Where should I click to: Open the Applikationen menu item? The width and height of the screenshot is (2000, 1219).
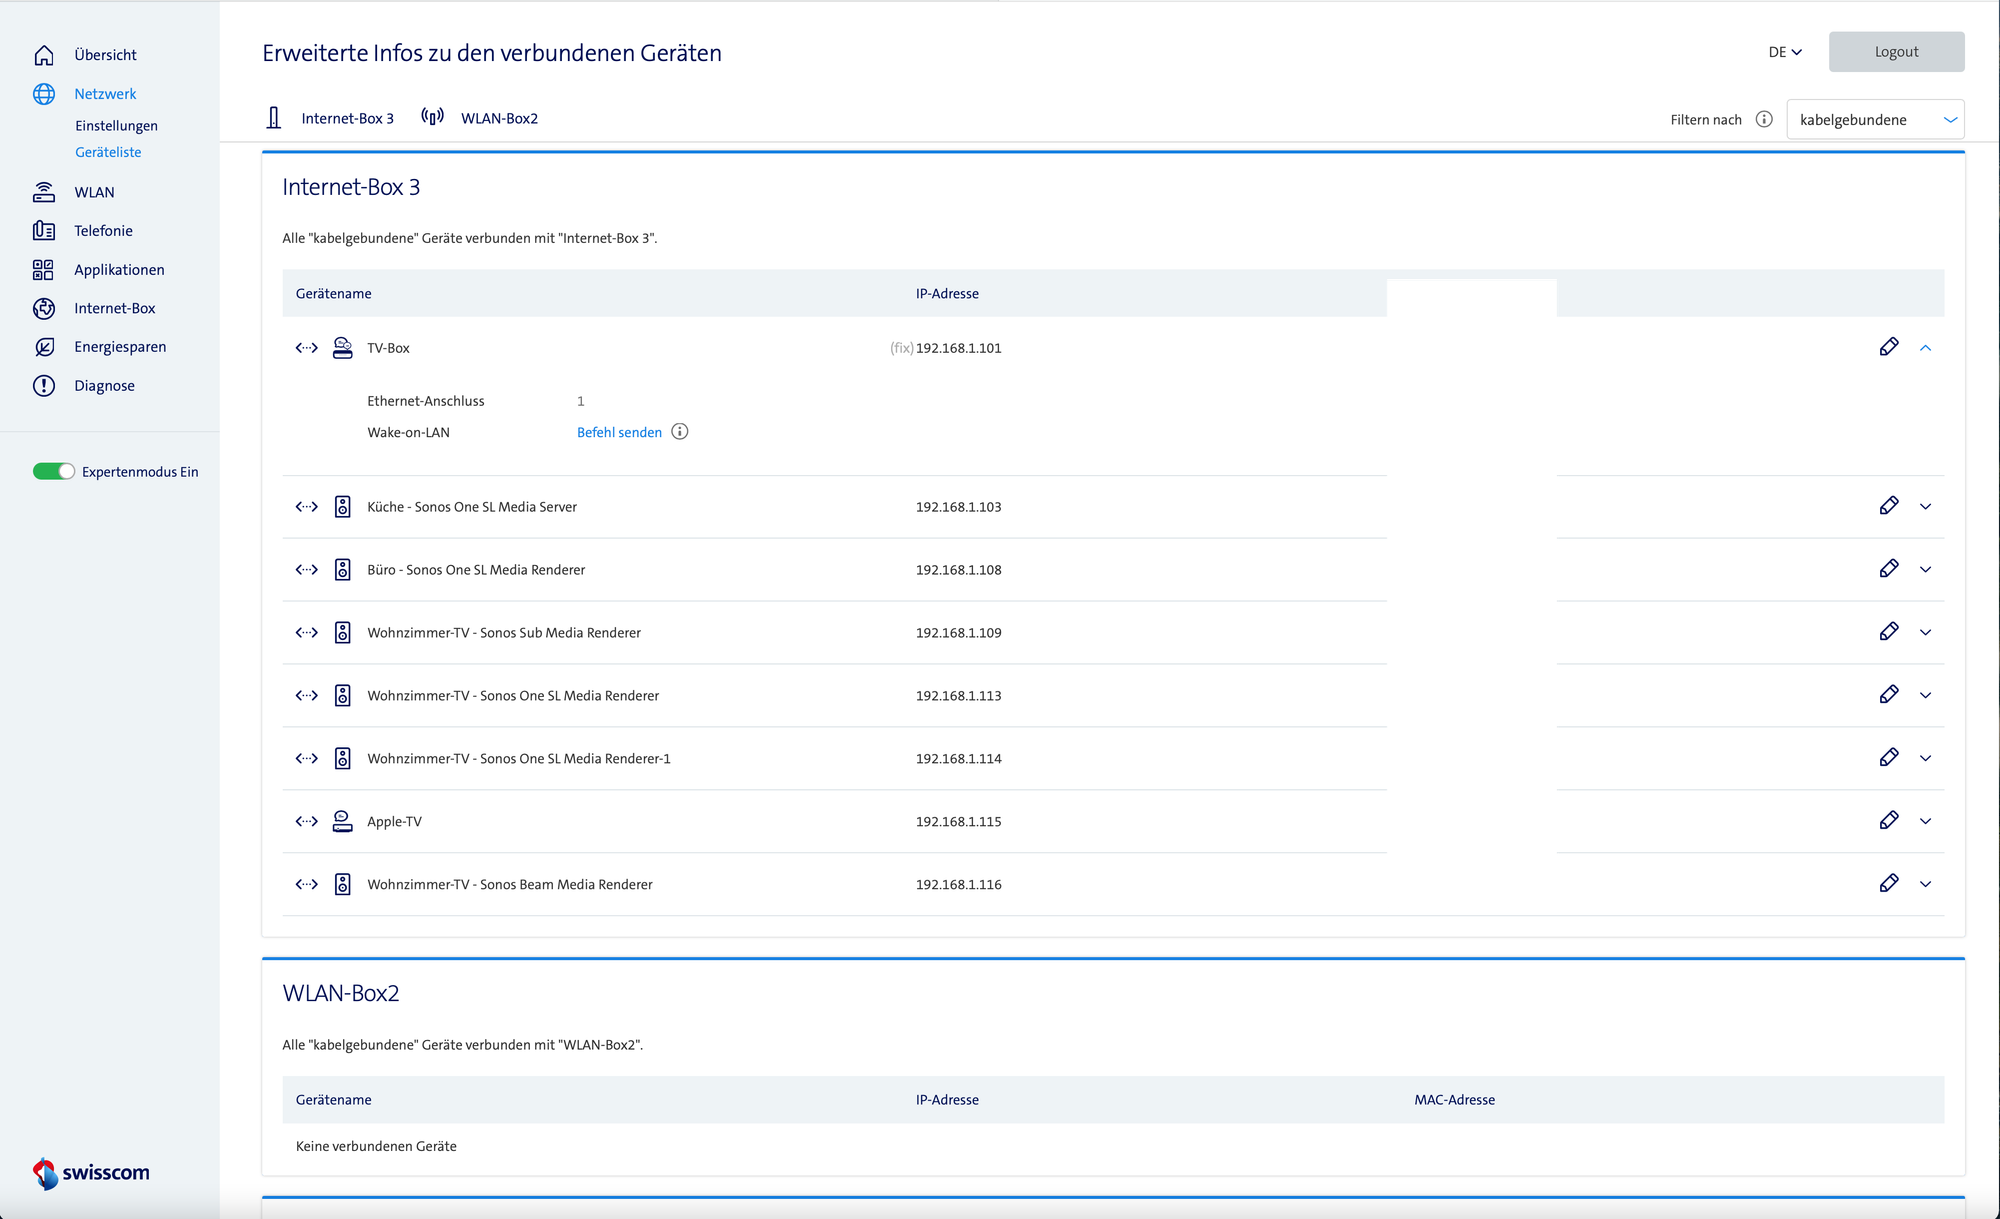119,270
